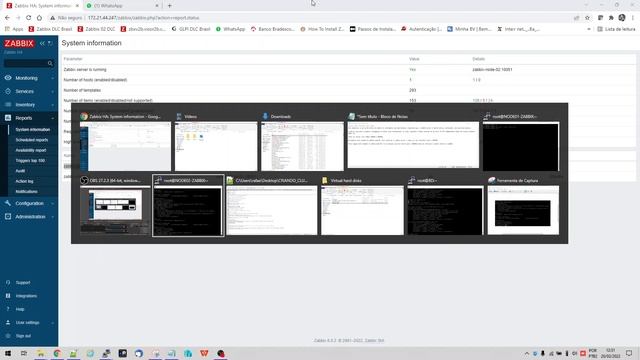The width and height of the screenshot is (640, 360).
Task: Open the Extensions puzzle icon
Action: point(611,18)
